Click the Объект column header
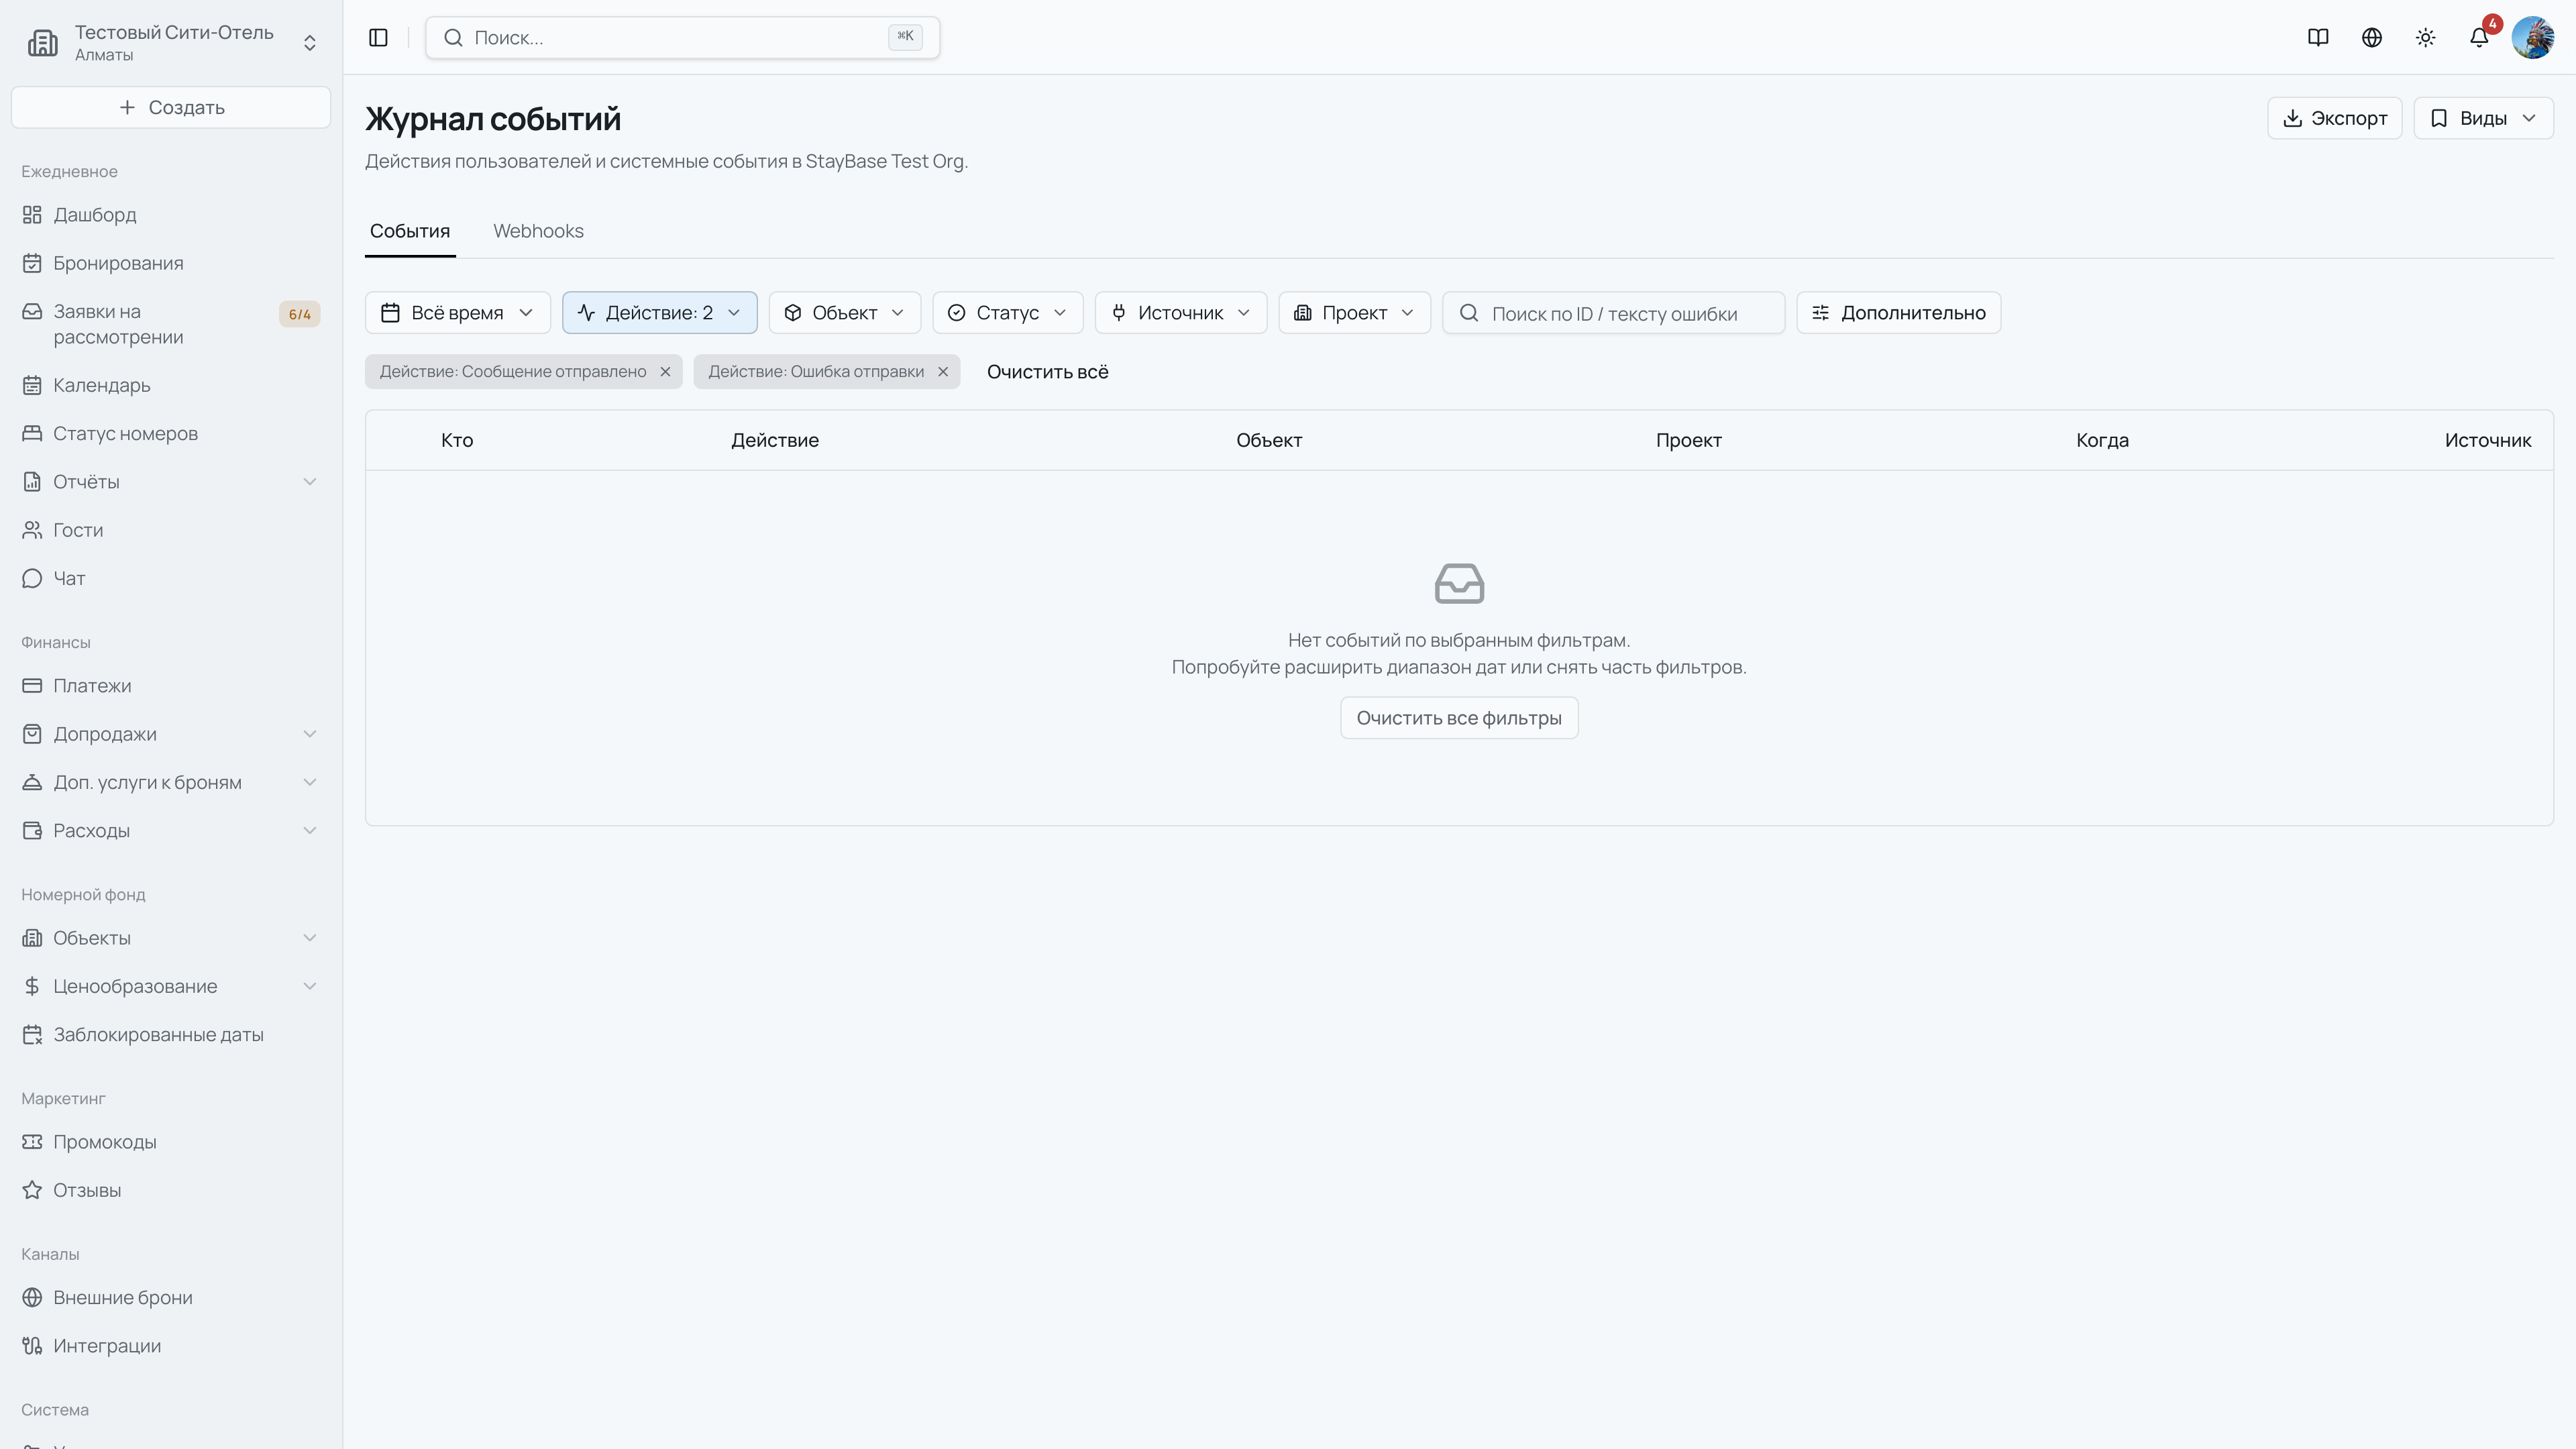 tap(1269, 440)
